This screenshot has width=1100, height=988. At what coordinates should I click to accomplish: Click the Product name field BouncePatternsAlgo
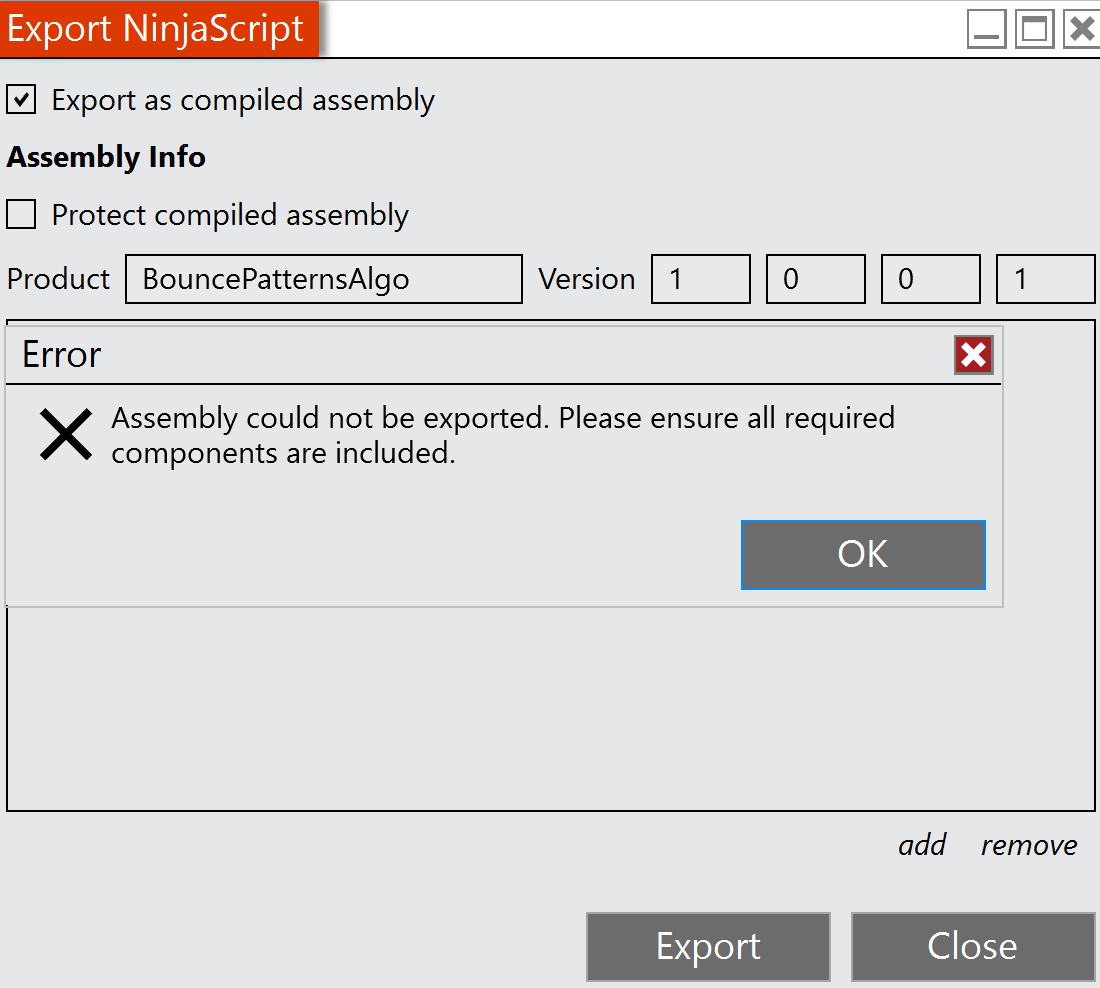point(323,279)
